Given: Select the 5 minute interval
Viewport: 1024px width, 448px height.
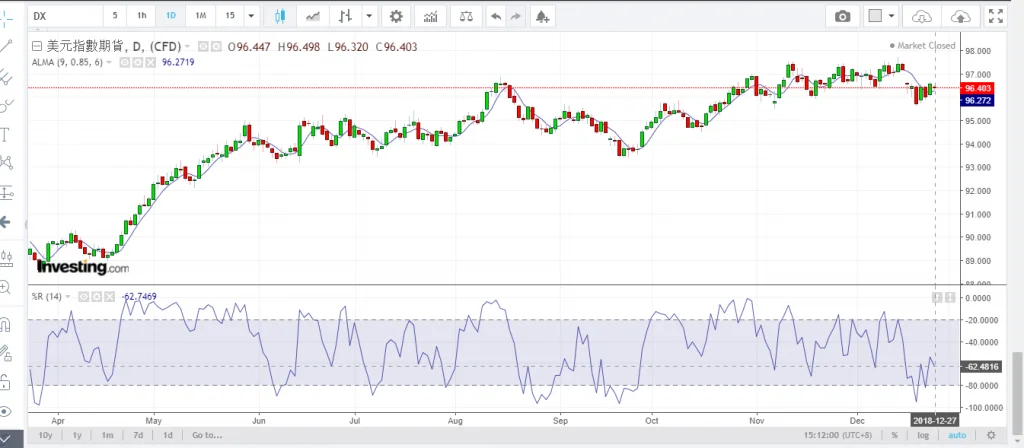Looking at the screenshot, I should tap(115, 16).
